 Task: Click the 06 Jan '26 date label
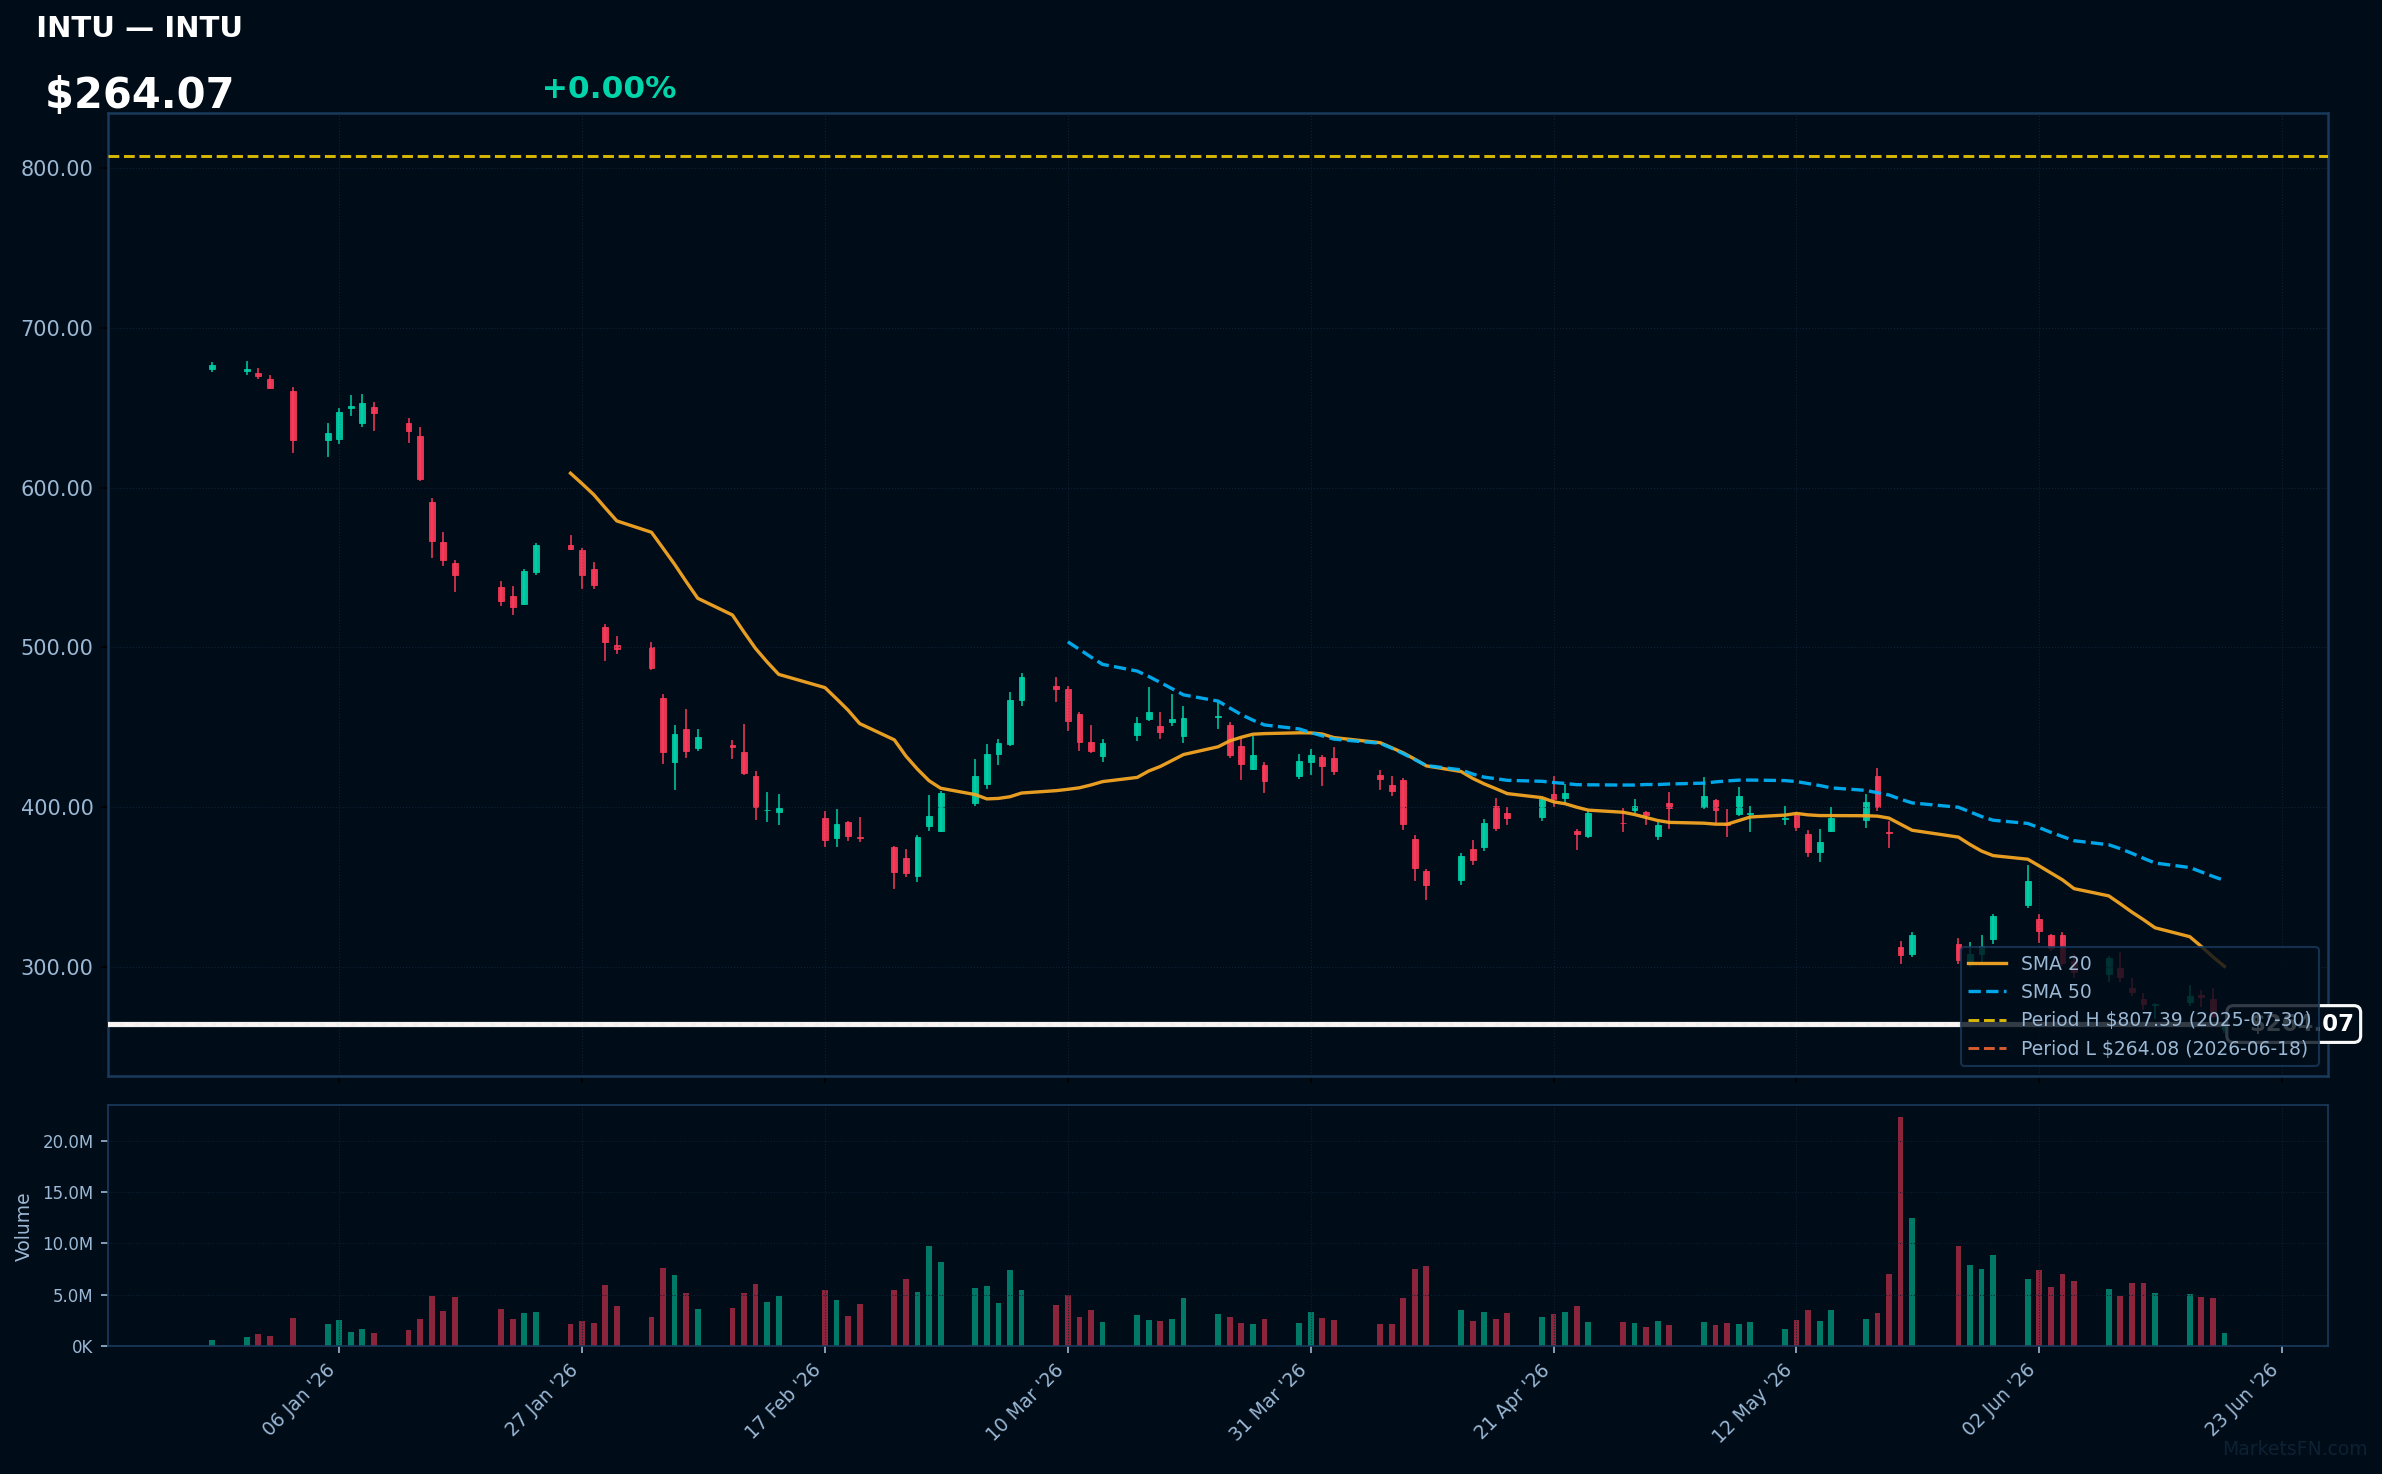[x=298, y=1400]
